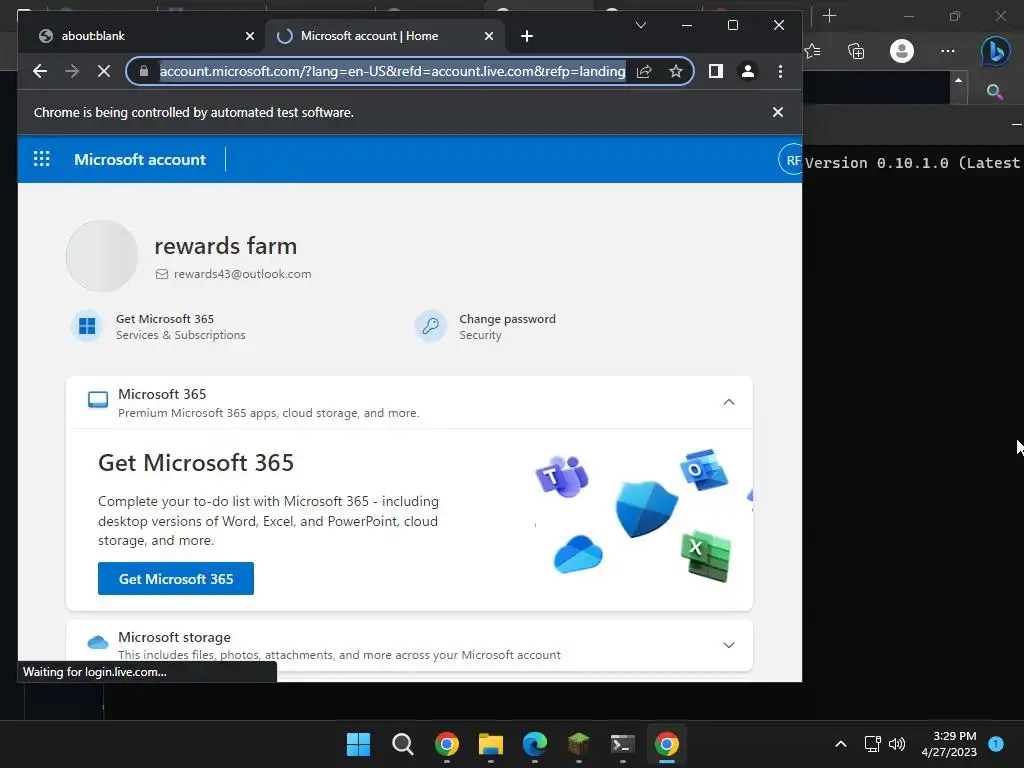The width and height of the screenshot is (1024, 768).
Task: Open new tab in Edge window
Action: point(829,16)
